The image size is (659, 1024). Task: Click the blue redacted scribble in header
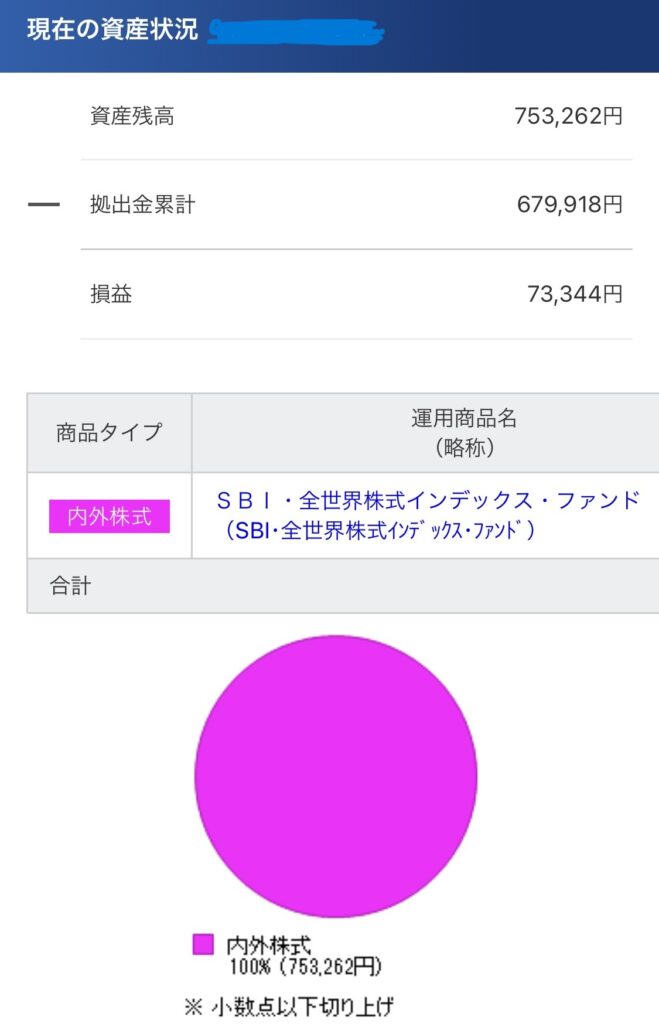296,31
